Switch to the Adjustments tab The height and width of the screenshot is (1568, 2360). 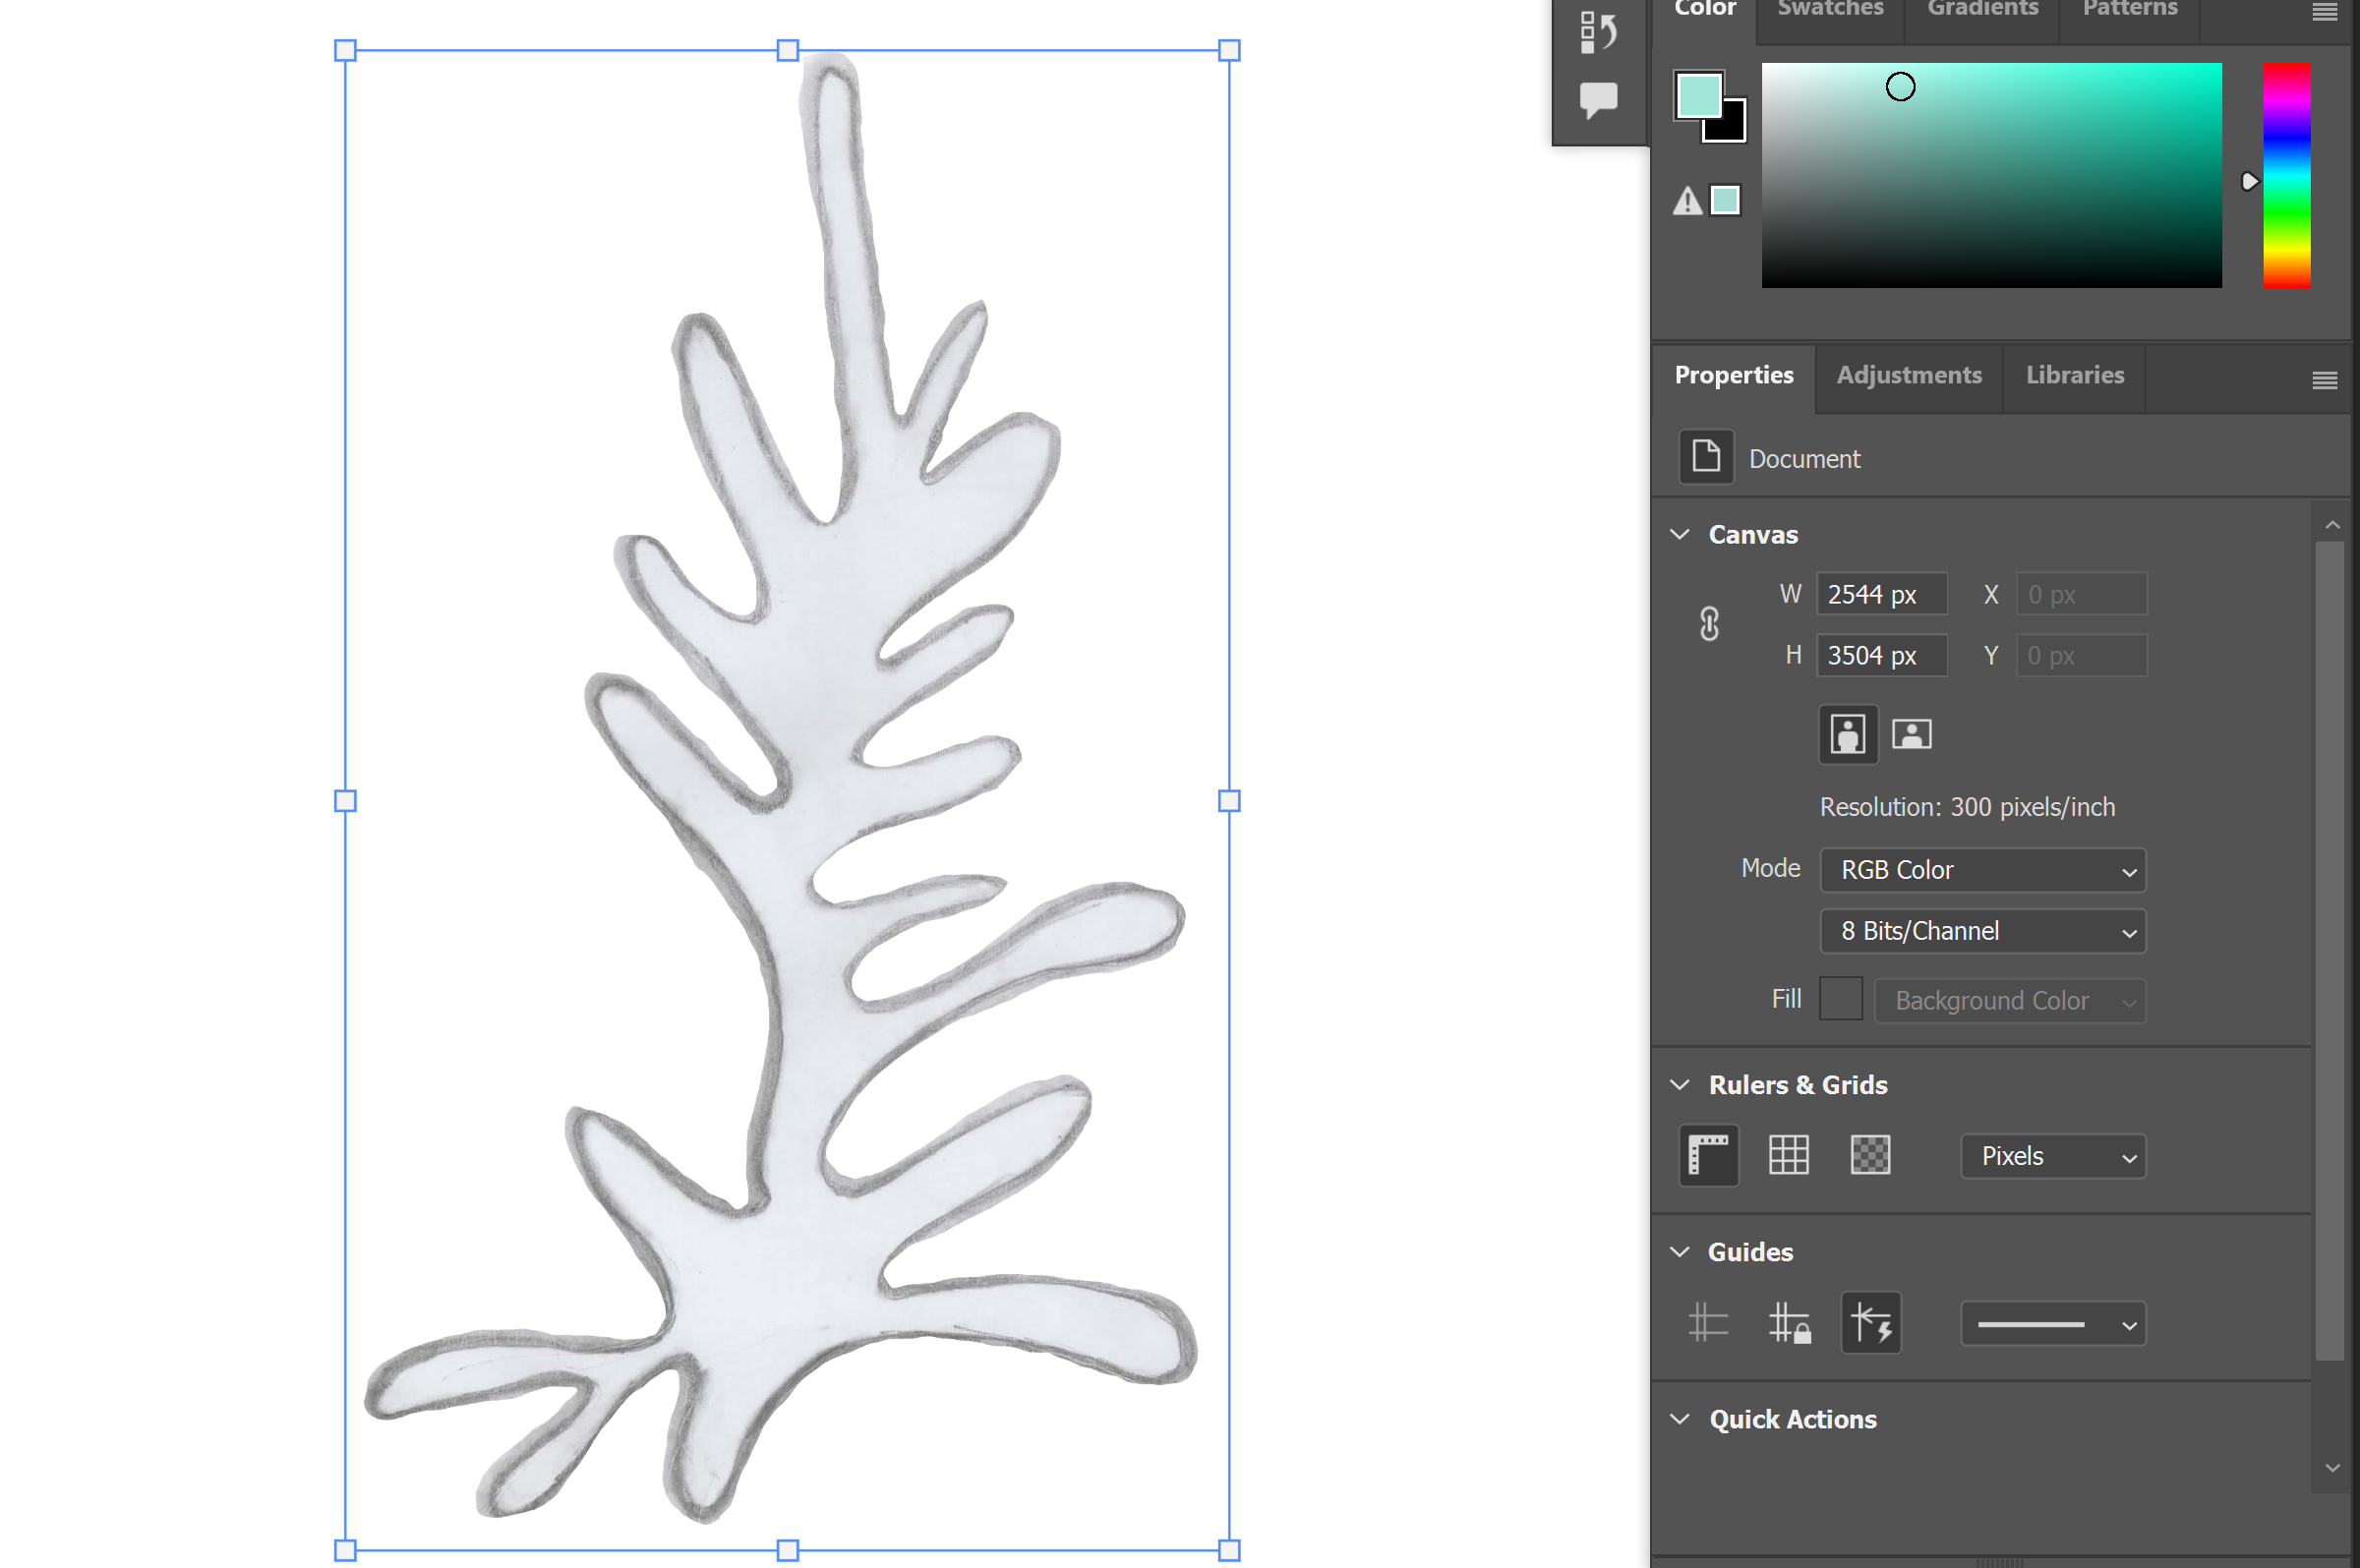point(1908,375)
